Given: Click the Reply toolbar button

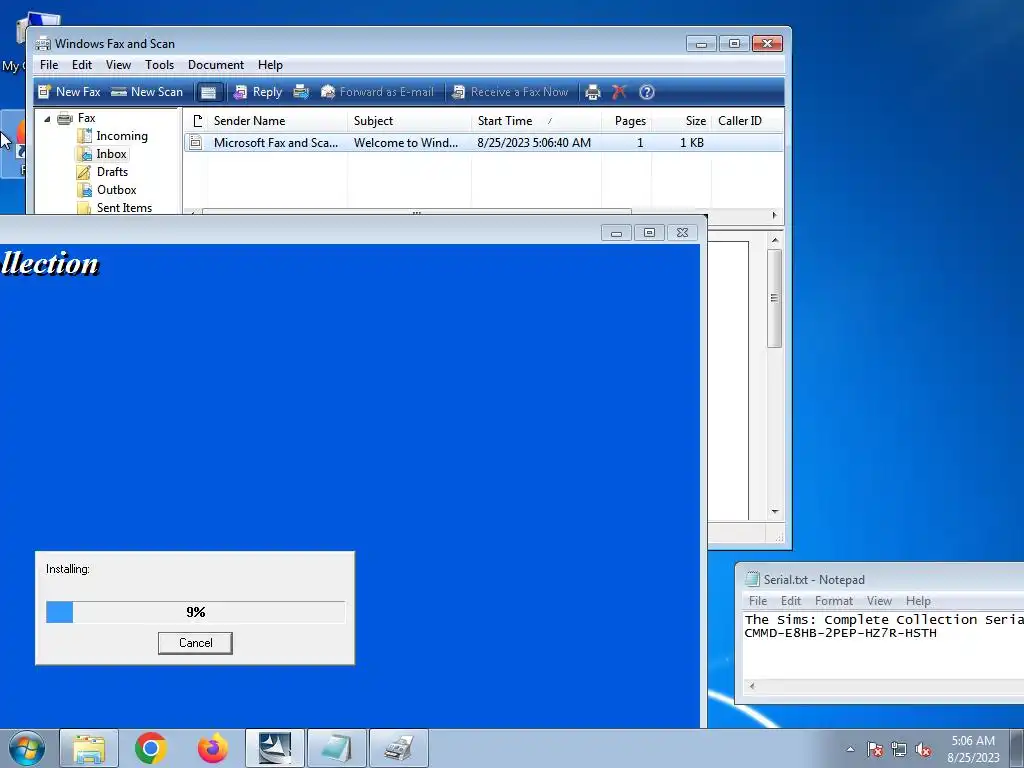Looking at the screenshot, I should [x=258, y=92].
